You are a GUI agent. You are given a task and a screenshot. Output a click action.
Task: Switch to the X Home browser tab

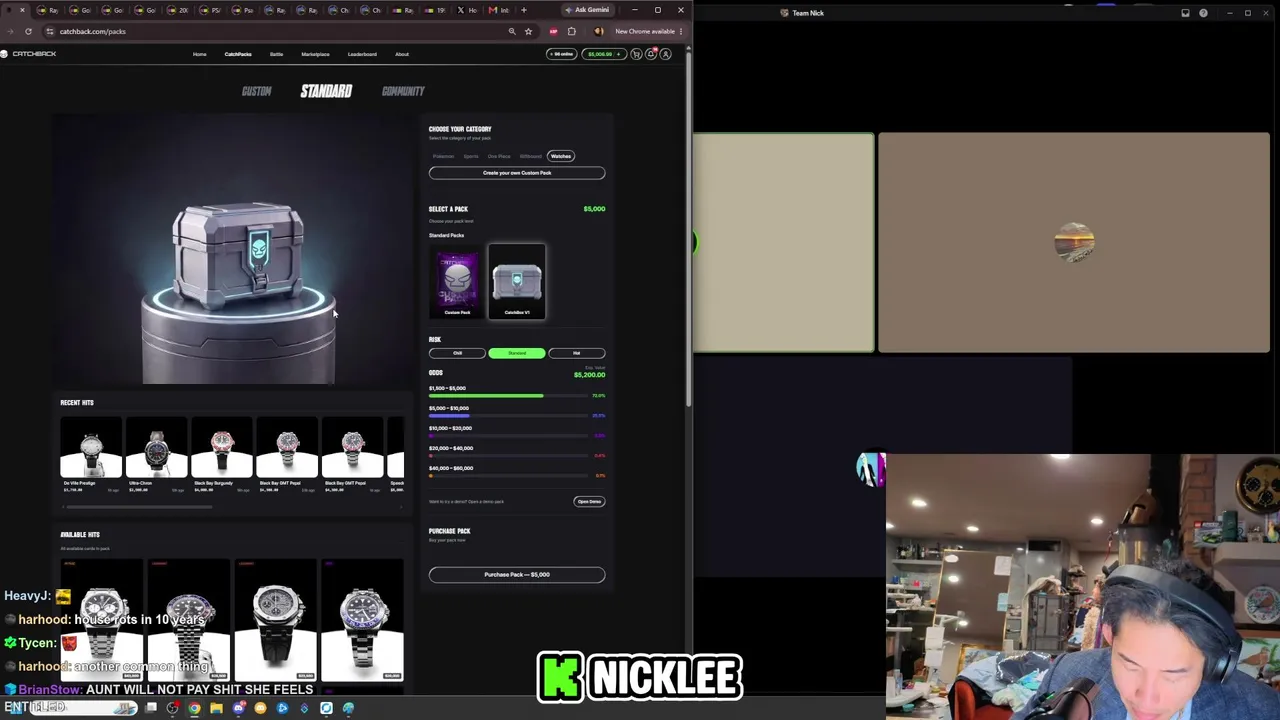(x=471, y=10)
